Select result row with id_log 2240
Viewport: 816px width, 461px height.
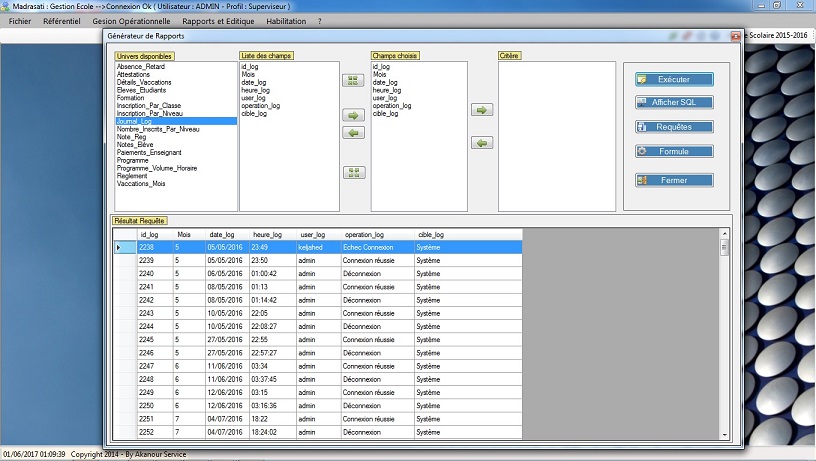point(147,273)
